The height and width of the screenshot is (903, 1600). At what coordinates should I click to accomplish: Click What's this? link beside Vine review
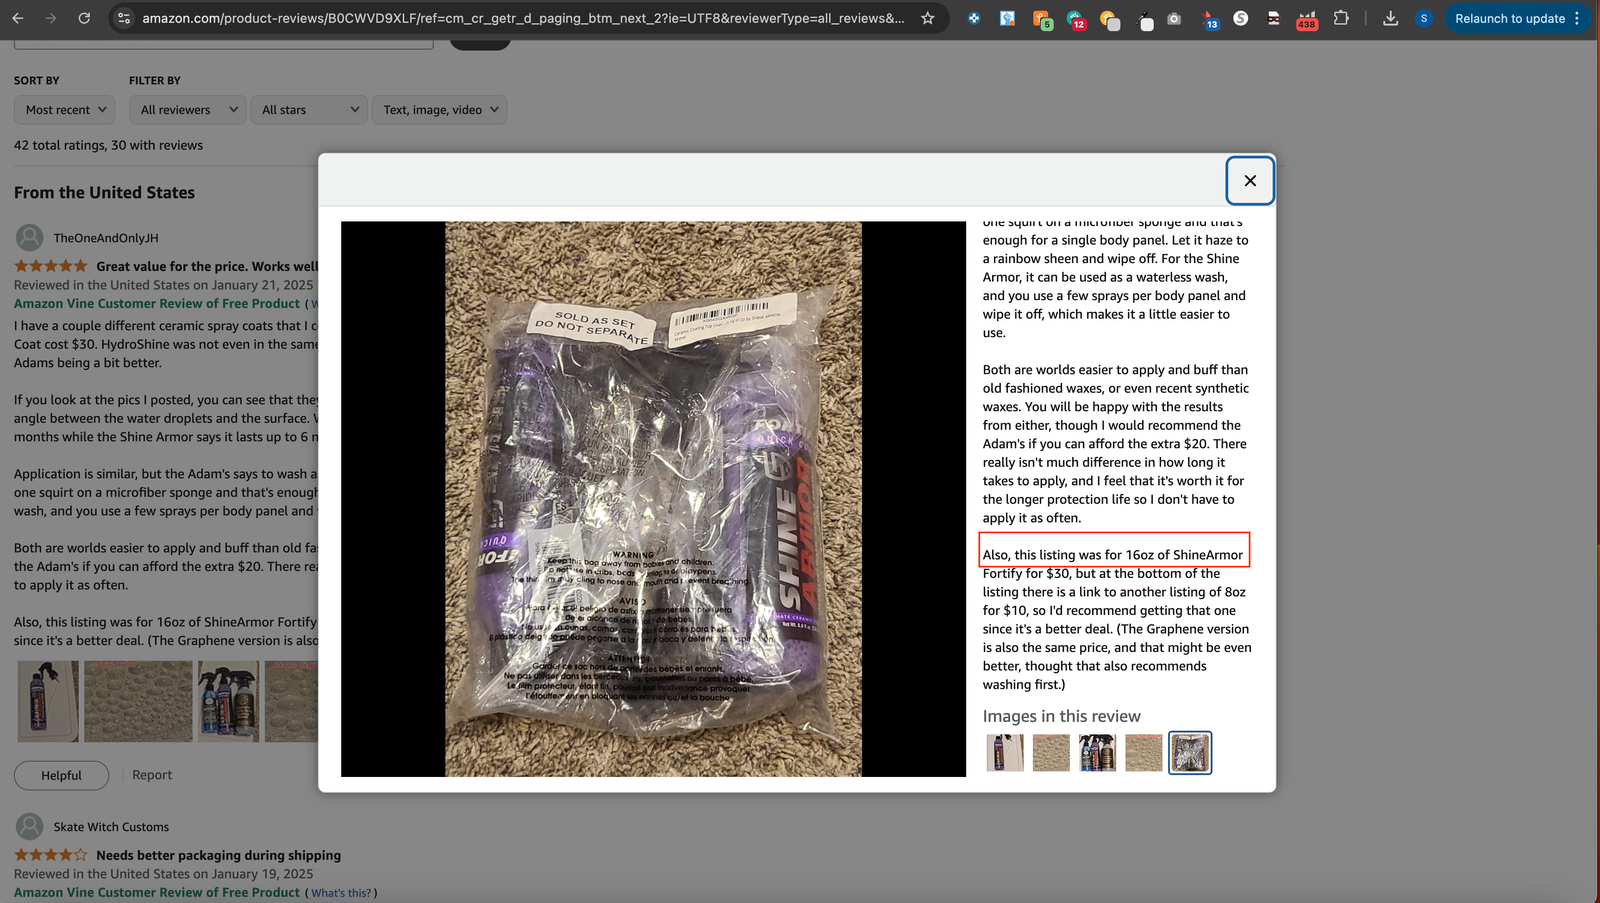[340, 893]
